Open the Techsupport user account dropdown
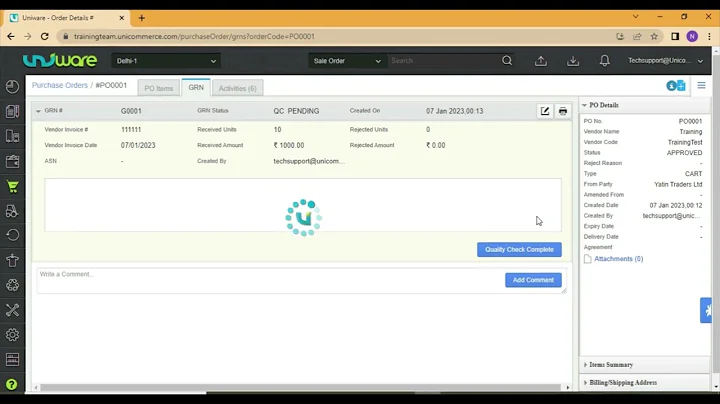 point(665,61)
